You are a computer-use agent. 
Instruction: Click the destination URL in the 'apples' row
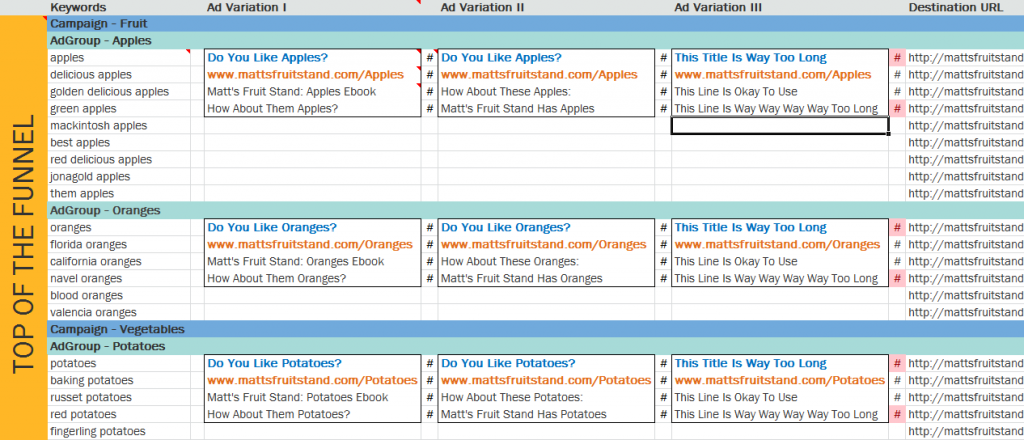point(965,58)
